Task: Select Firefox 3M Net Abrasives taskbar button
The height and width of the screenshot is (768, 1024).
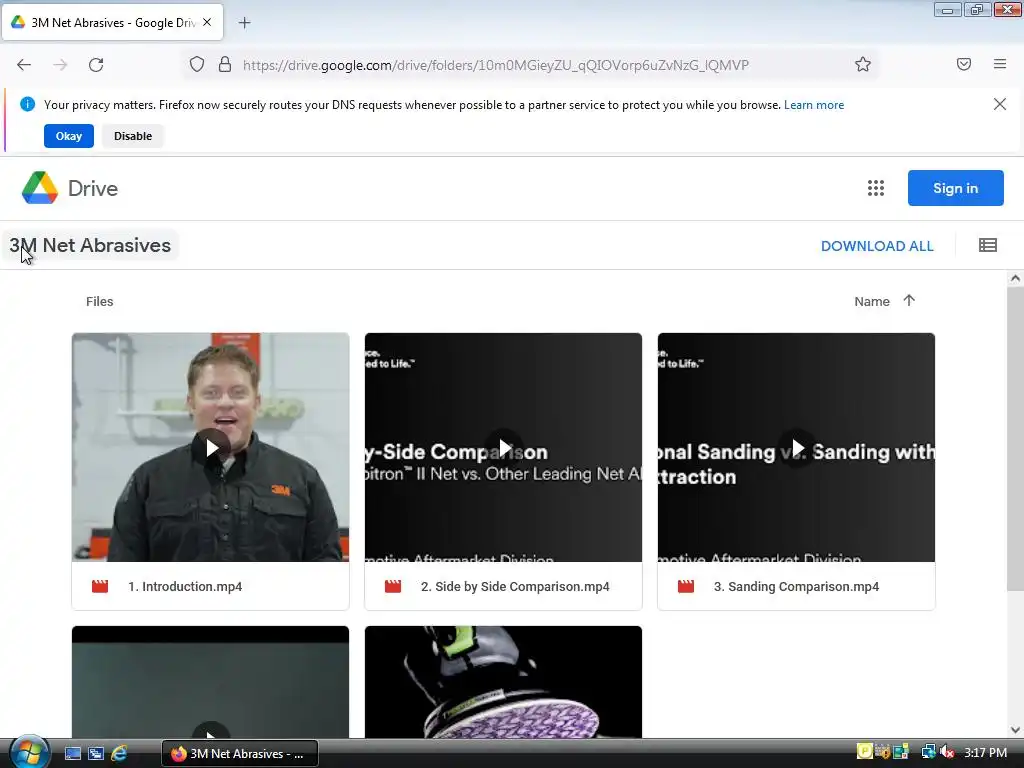Action: (x=240, y=754)
